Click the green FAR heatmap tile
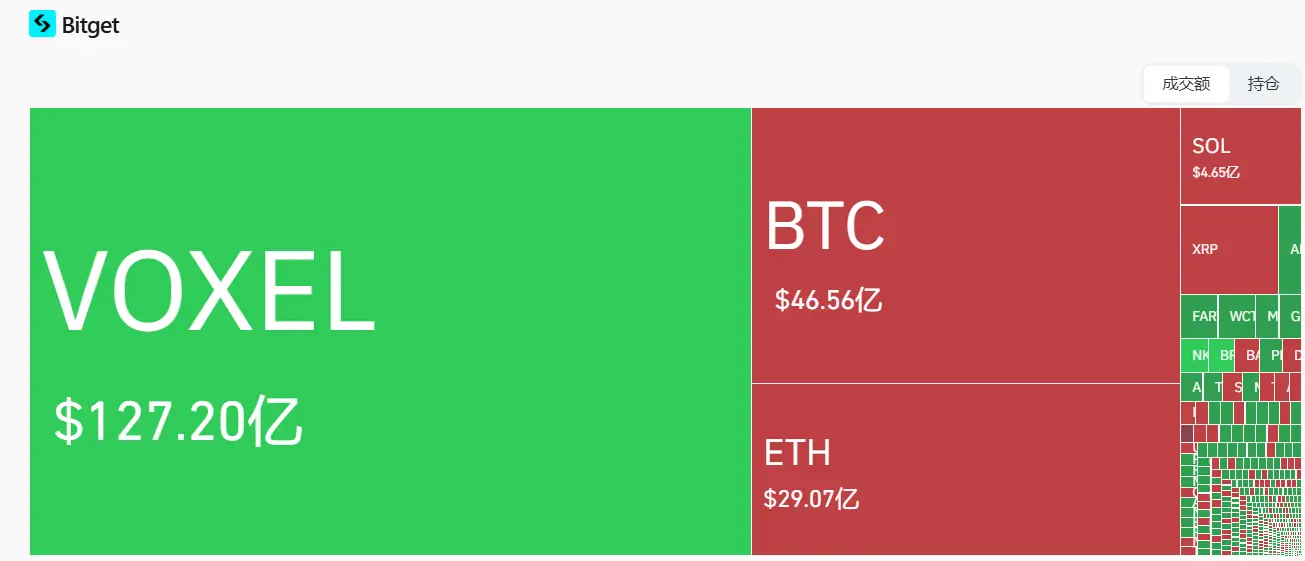Screen dimensions: 1305x561 [1199, 316]
